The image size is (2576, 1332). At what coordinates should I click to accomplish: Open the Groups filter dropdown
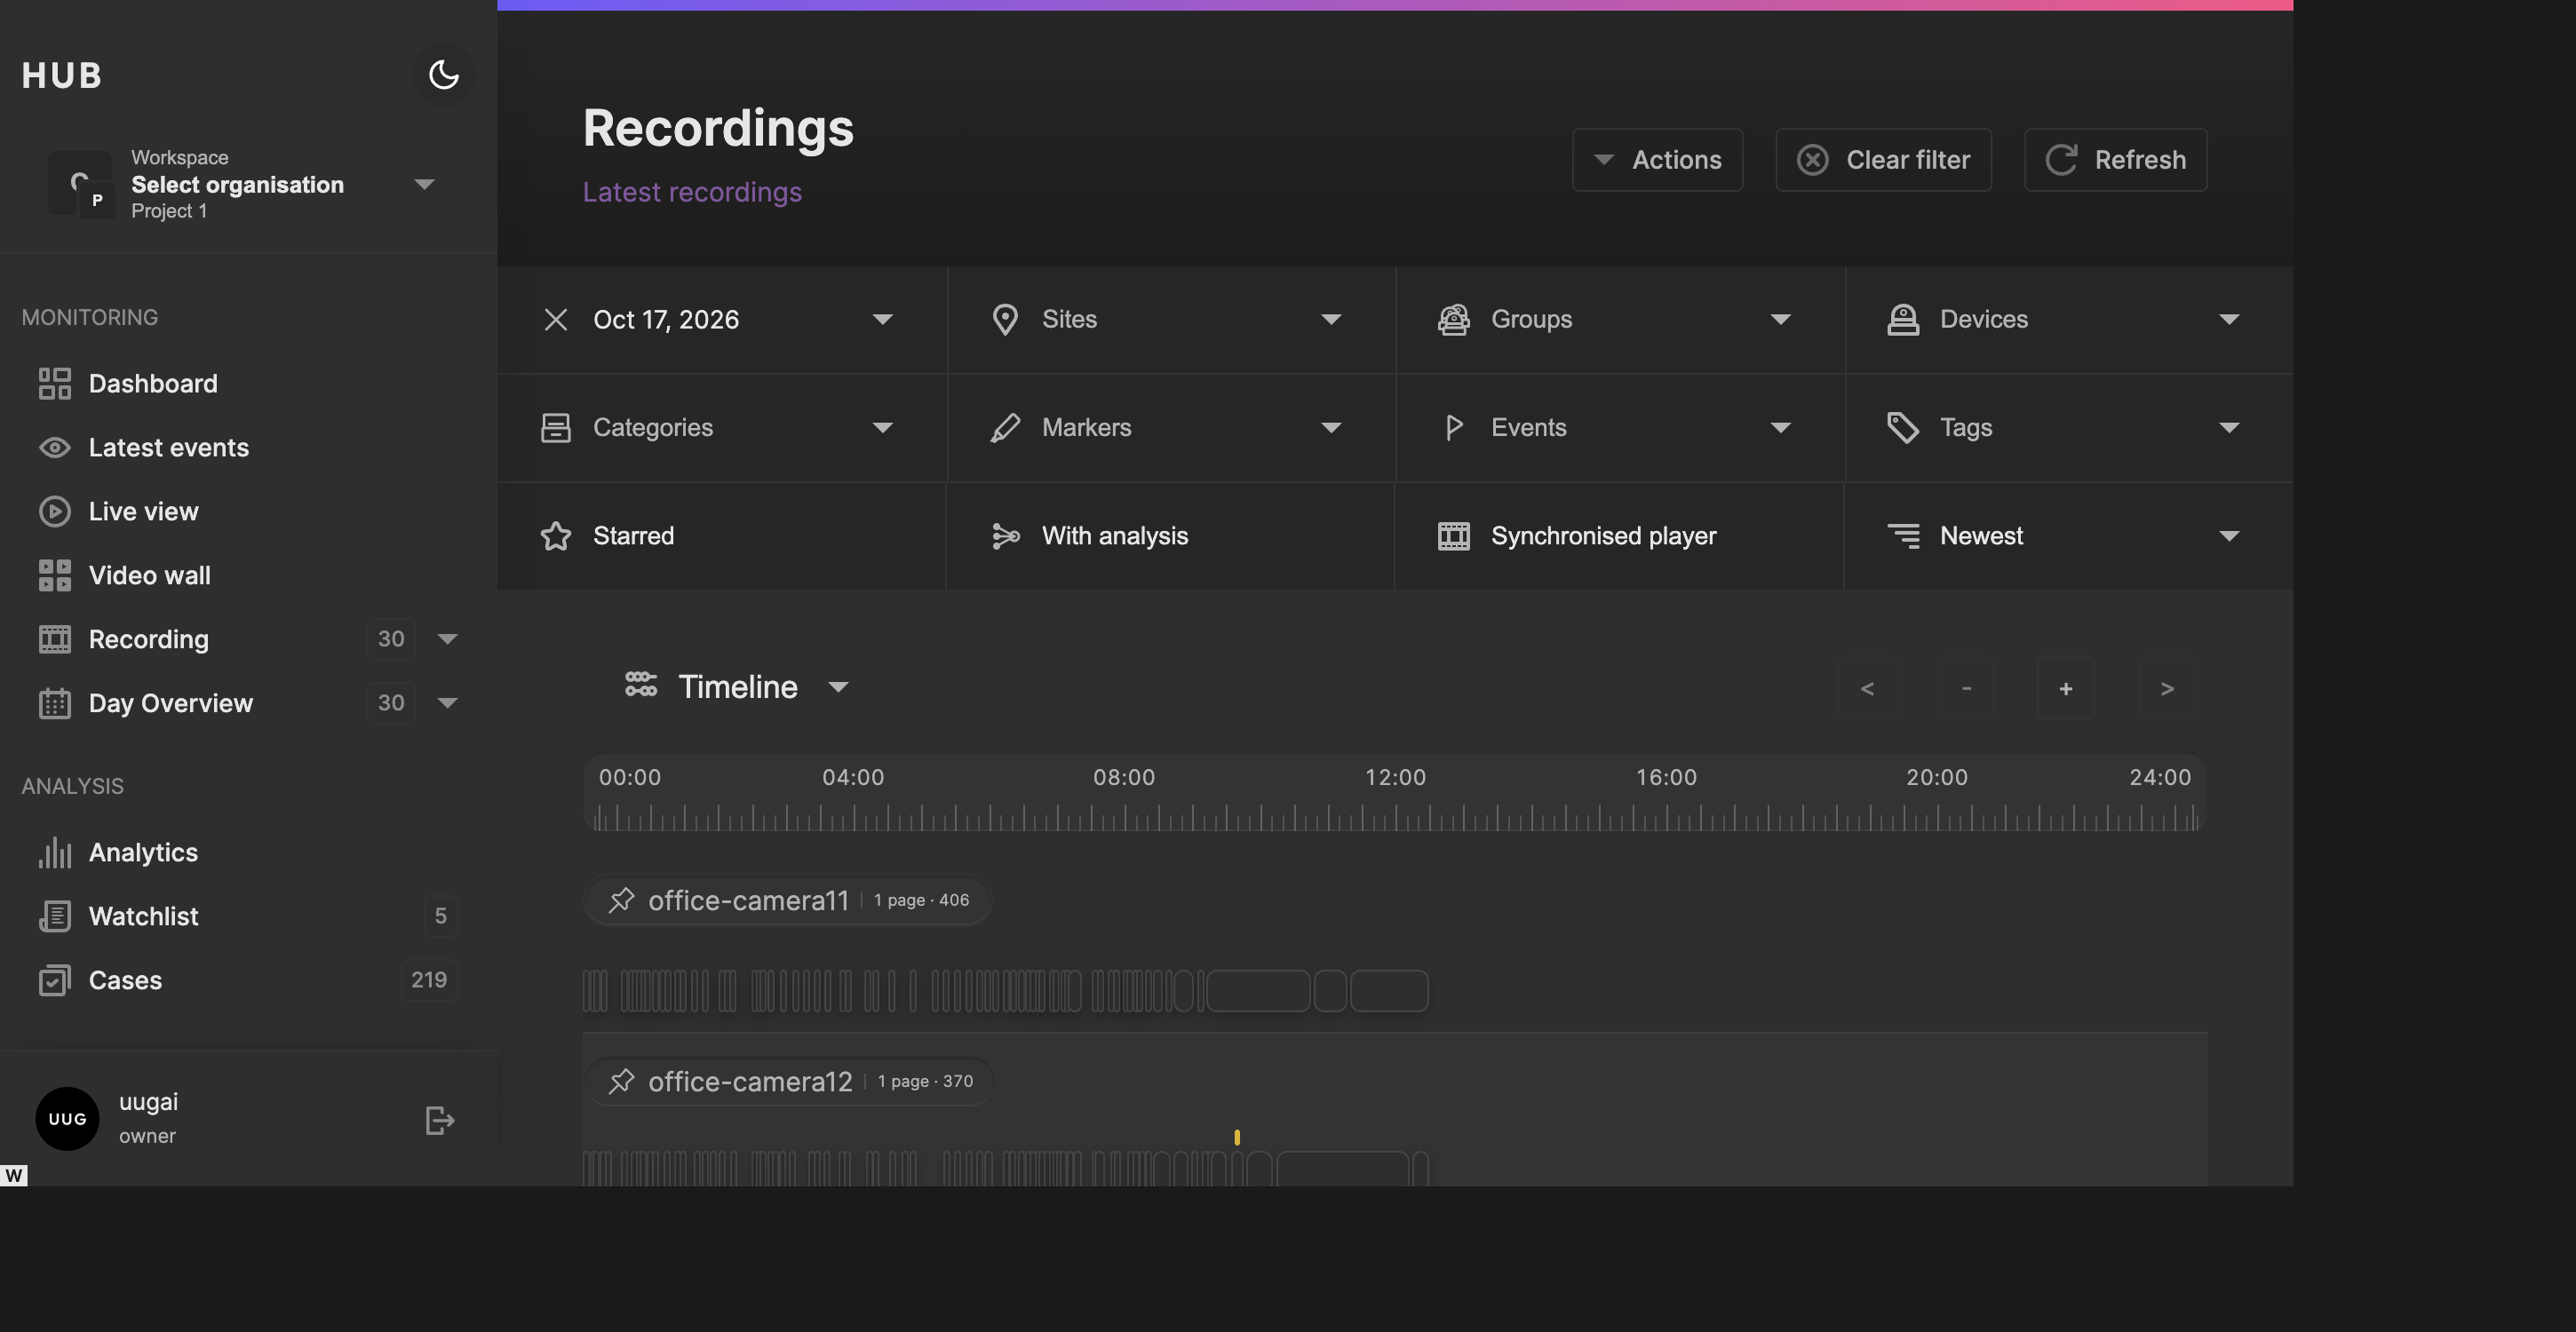point(1619,320)
